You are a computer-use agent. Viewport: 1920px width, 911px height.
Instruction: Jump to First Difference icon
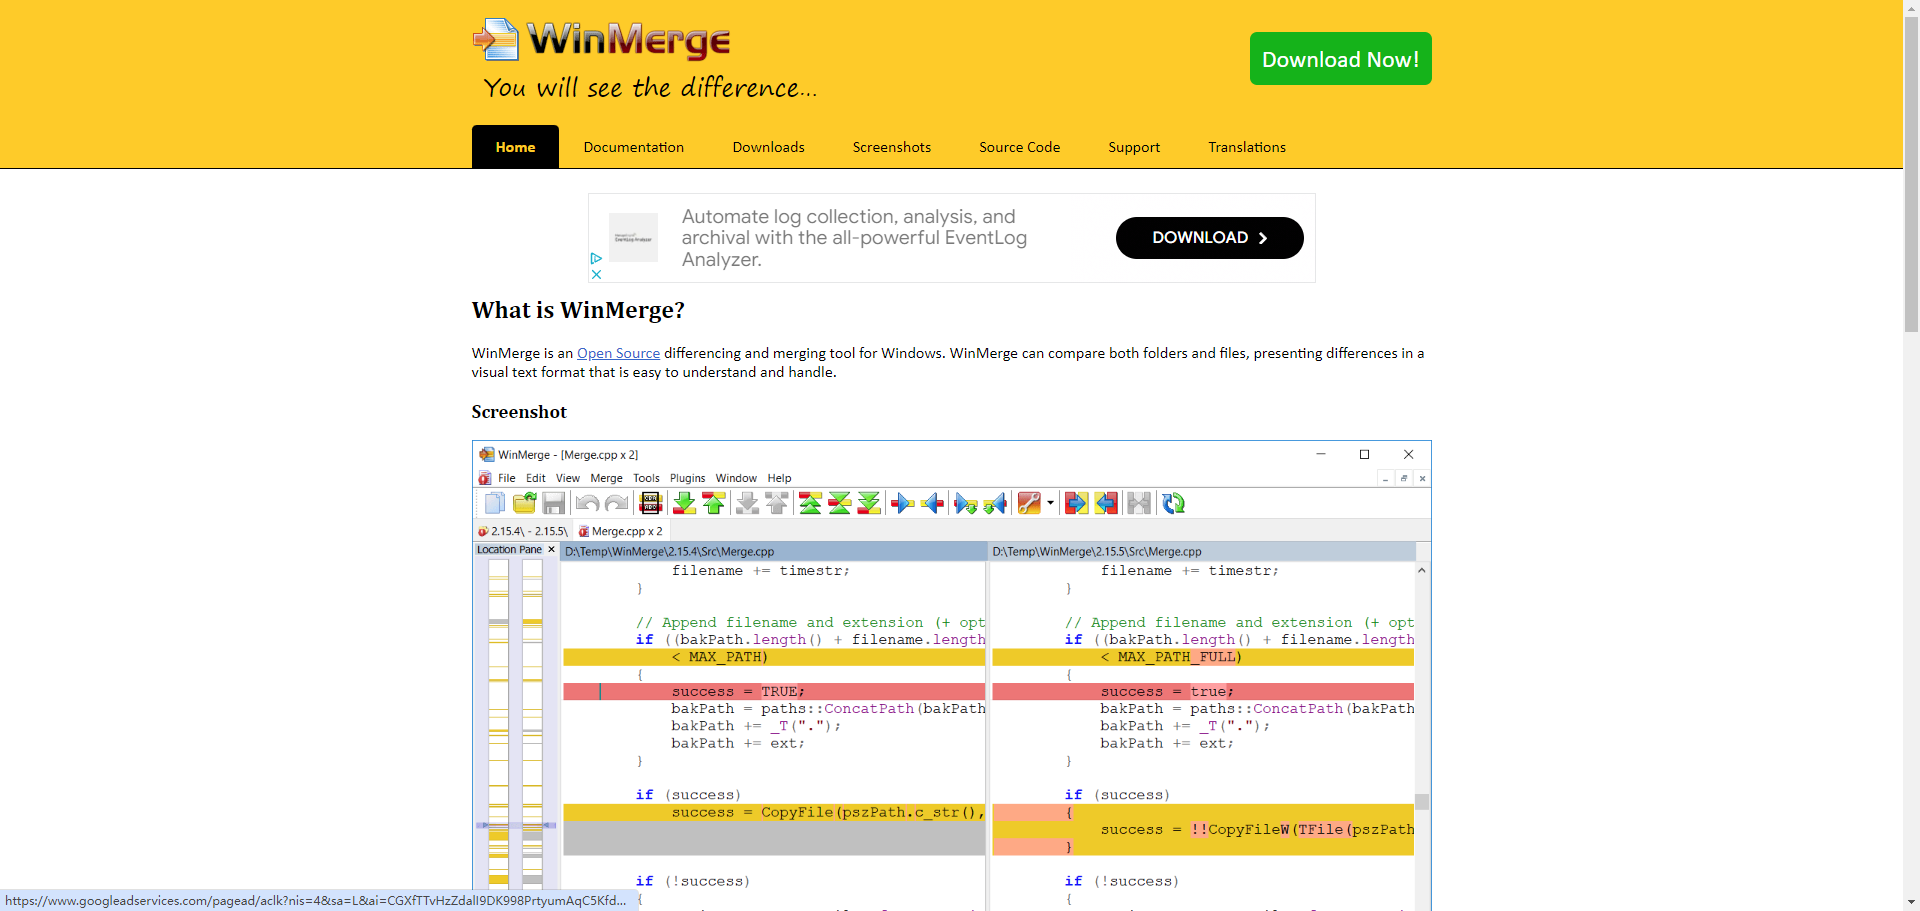pyautogui.click(x=811, y=503)
